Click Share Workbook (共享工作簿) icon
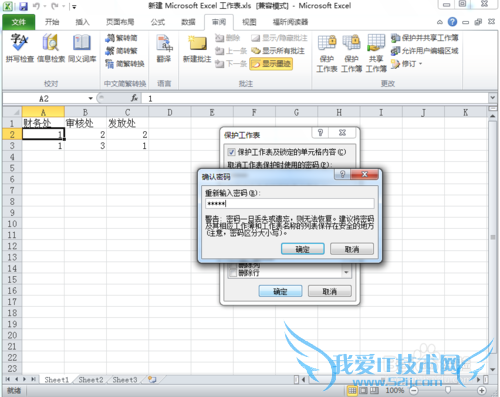The height and width of the screenshot is (397, 500). [x=376, y=53]
